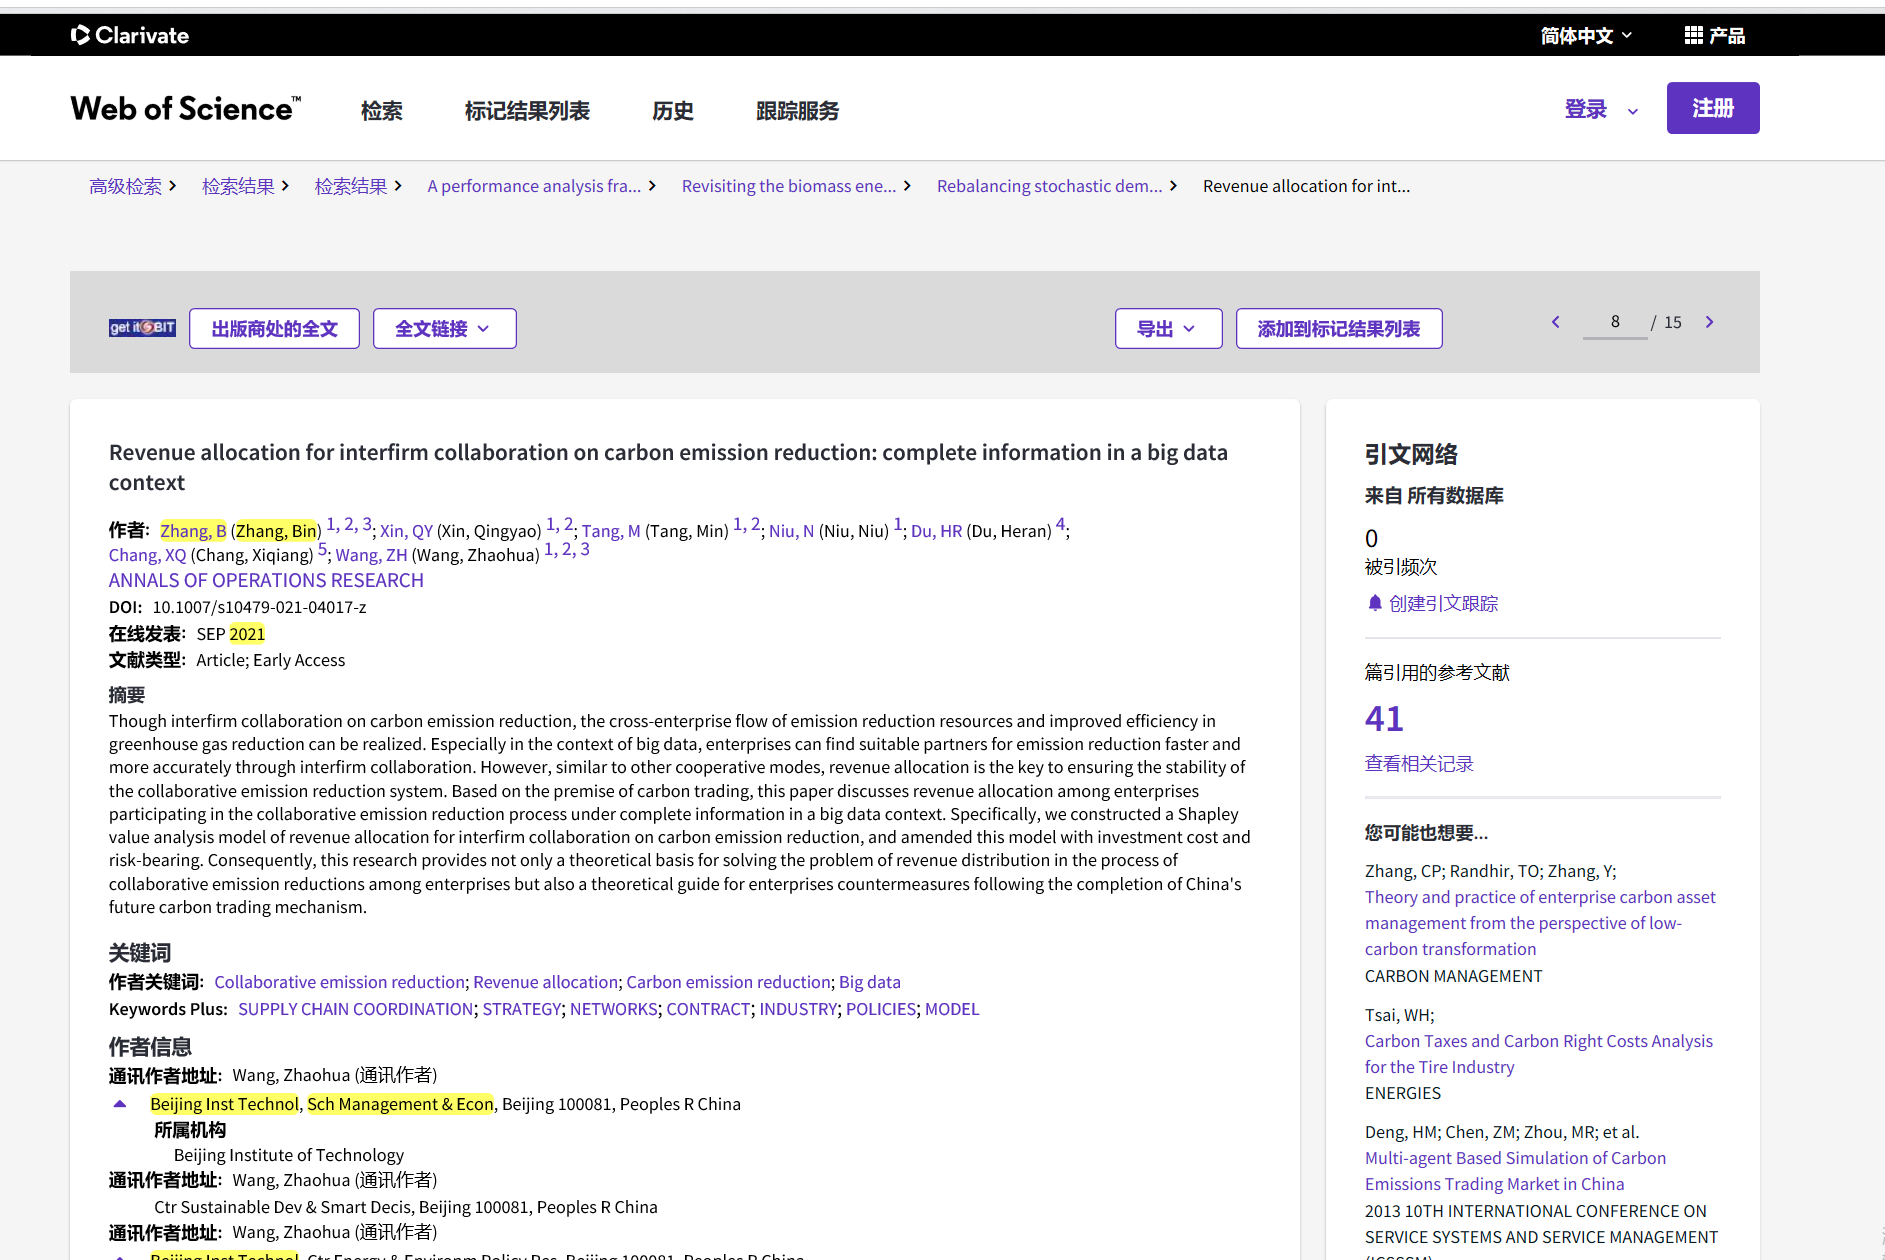This screenshot has height=1260, width=1885.
Task: Click the get it BIT icon
Action: (x=141, y=326)
